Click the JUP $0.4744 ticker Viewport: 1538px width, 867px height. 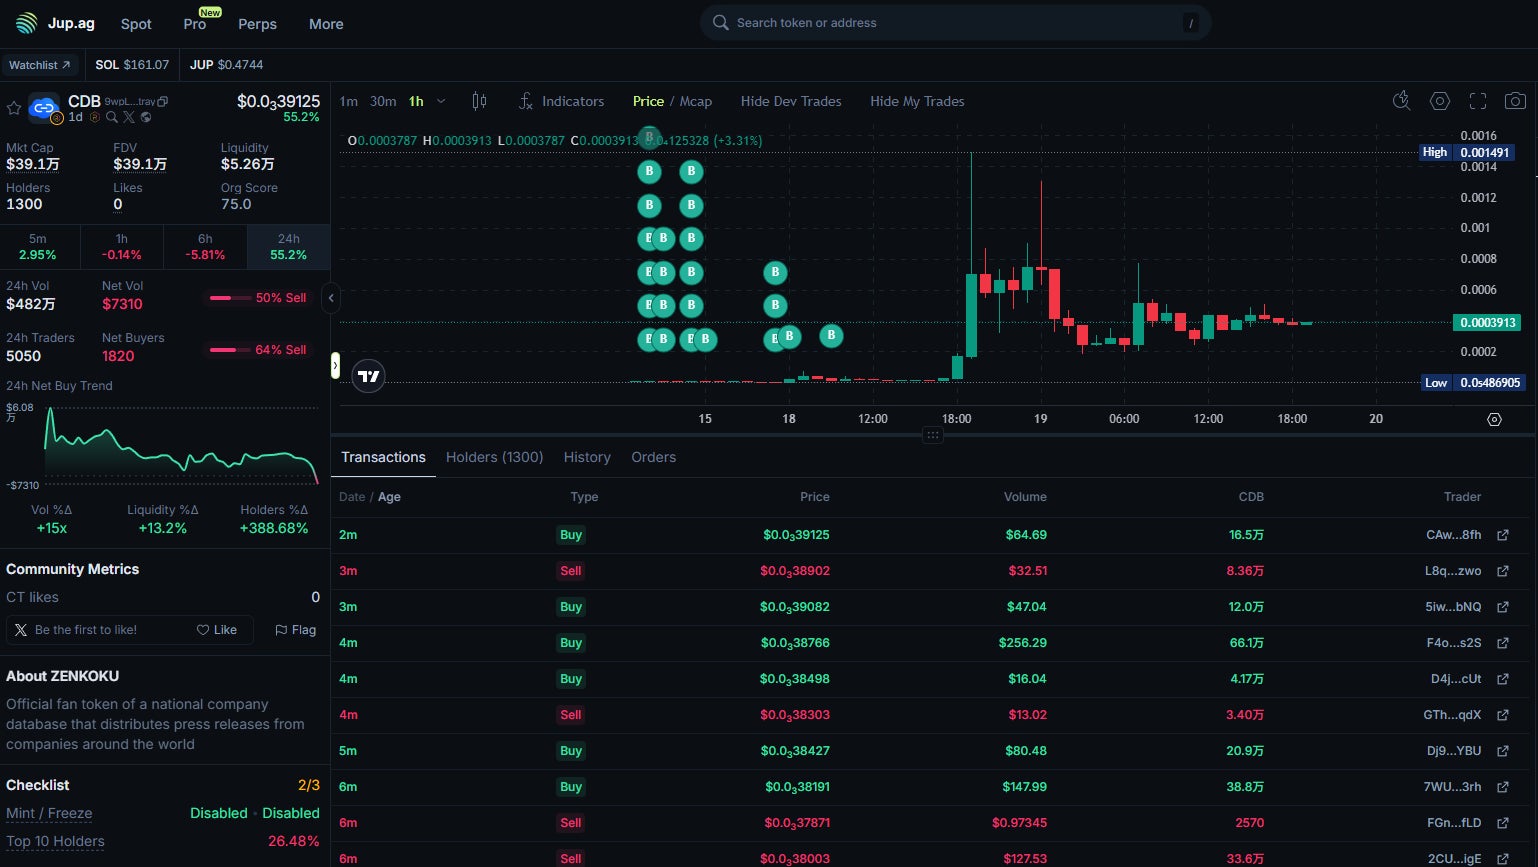pos(227,65)
